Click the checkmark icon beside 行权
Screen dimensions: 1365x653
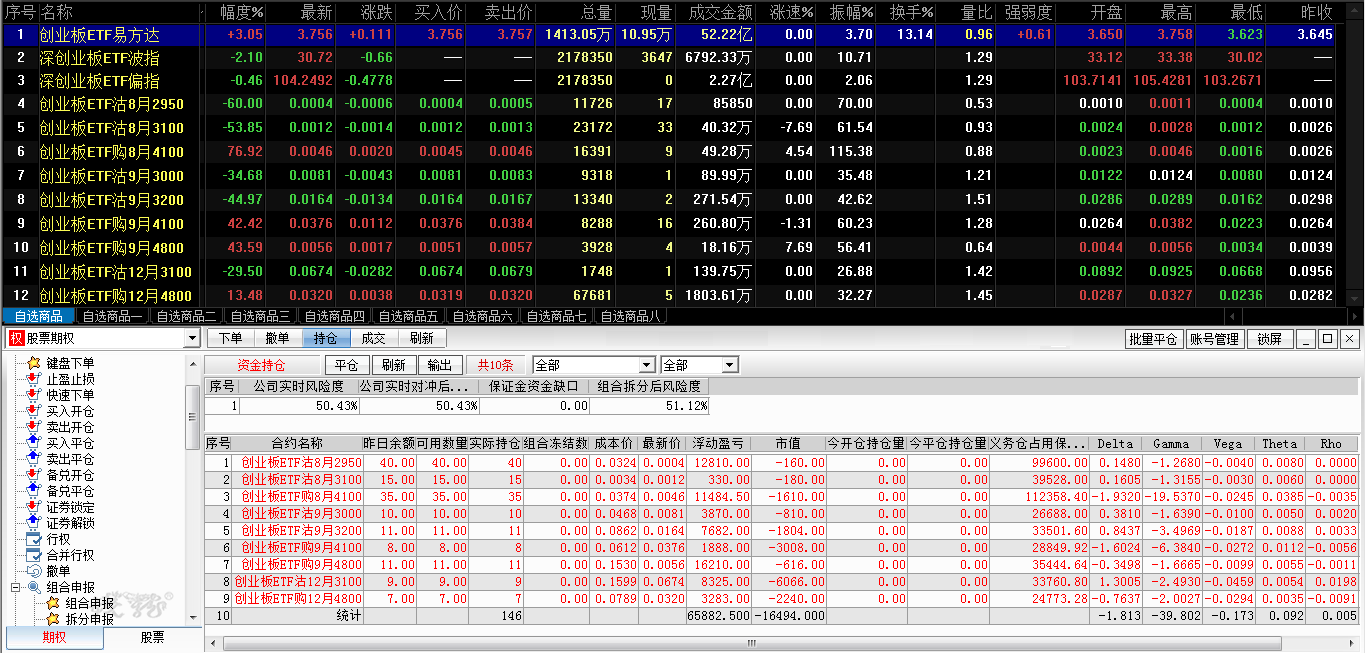pos(34,539)
